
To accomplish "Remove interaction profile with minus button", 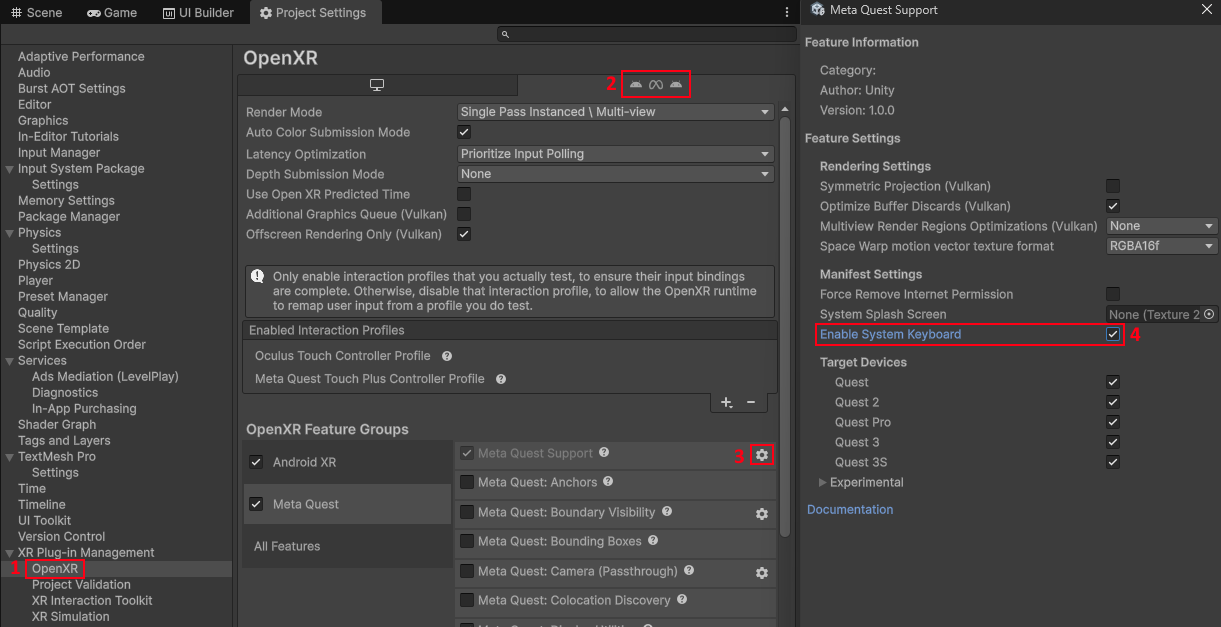I will coord(751,402).
